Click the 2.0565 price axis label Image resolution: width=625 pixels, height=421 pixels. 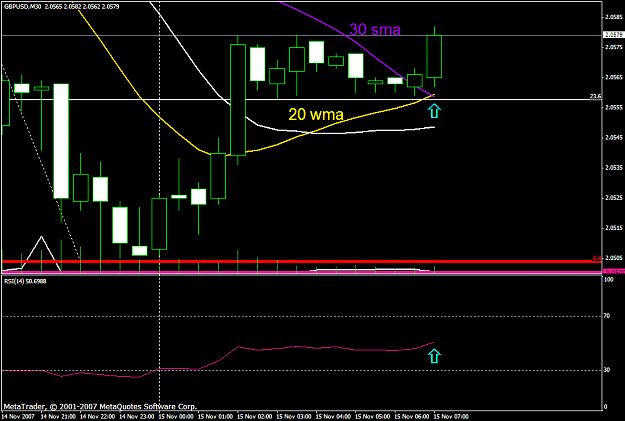click(x=614, y=77)
